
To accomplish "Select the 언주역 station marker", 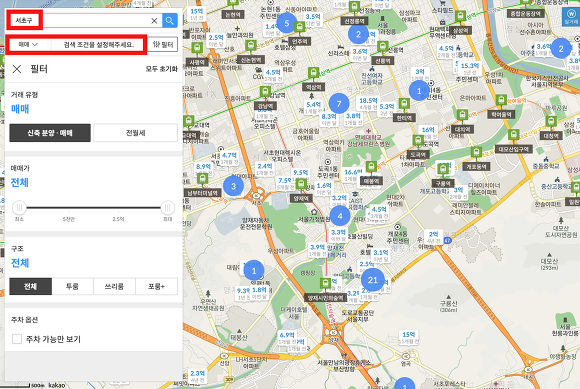I will [299, 34].
